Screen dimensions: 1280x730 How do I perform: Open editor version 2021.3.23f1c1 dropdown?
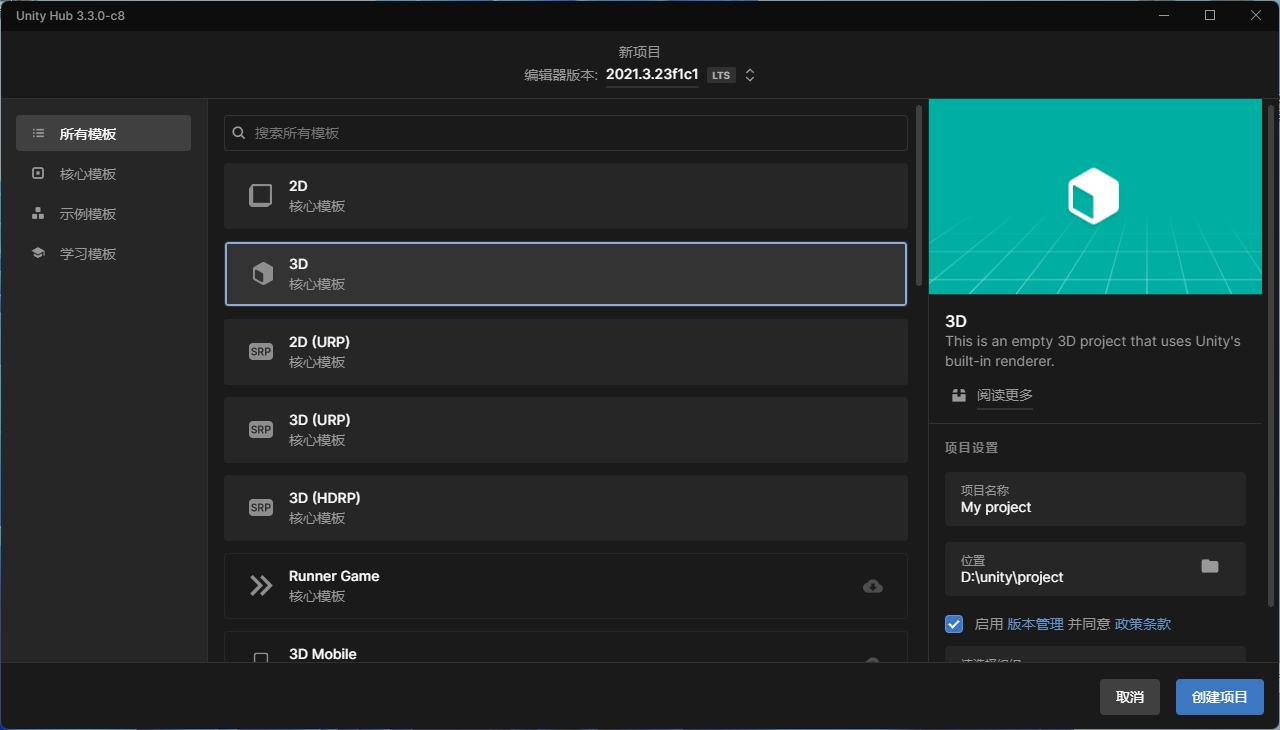click(x=652, y=75)
